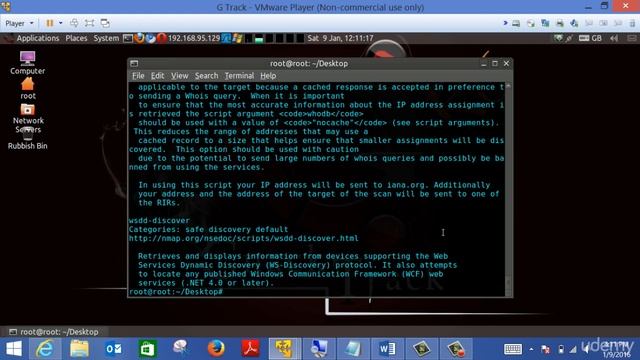Click the 192.168.95.129 IP address applet
This screenshot has width=640, height=360.
[x=194, y=38]
